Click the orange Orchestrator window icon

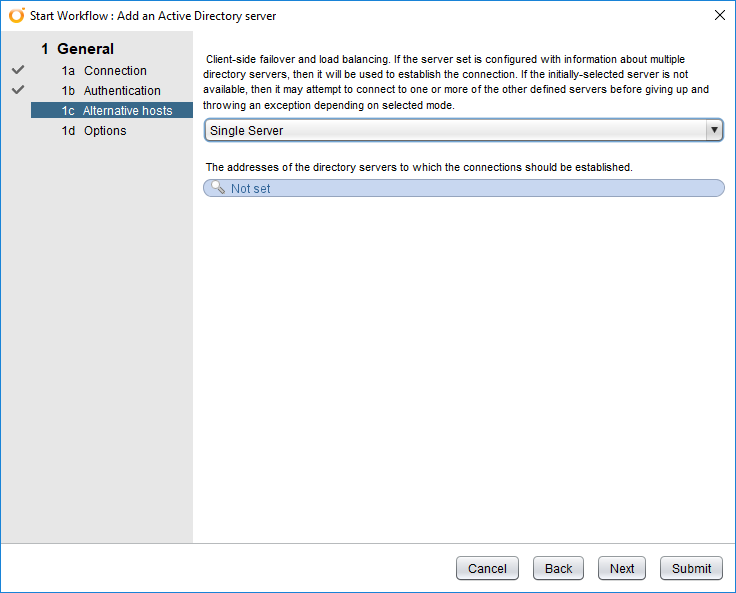[x=16, y=16]
